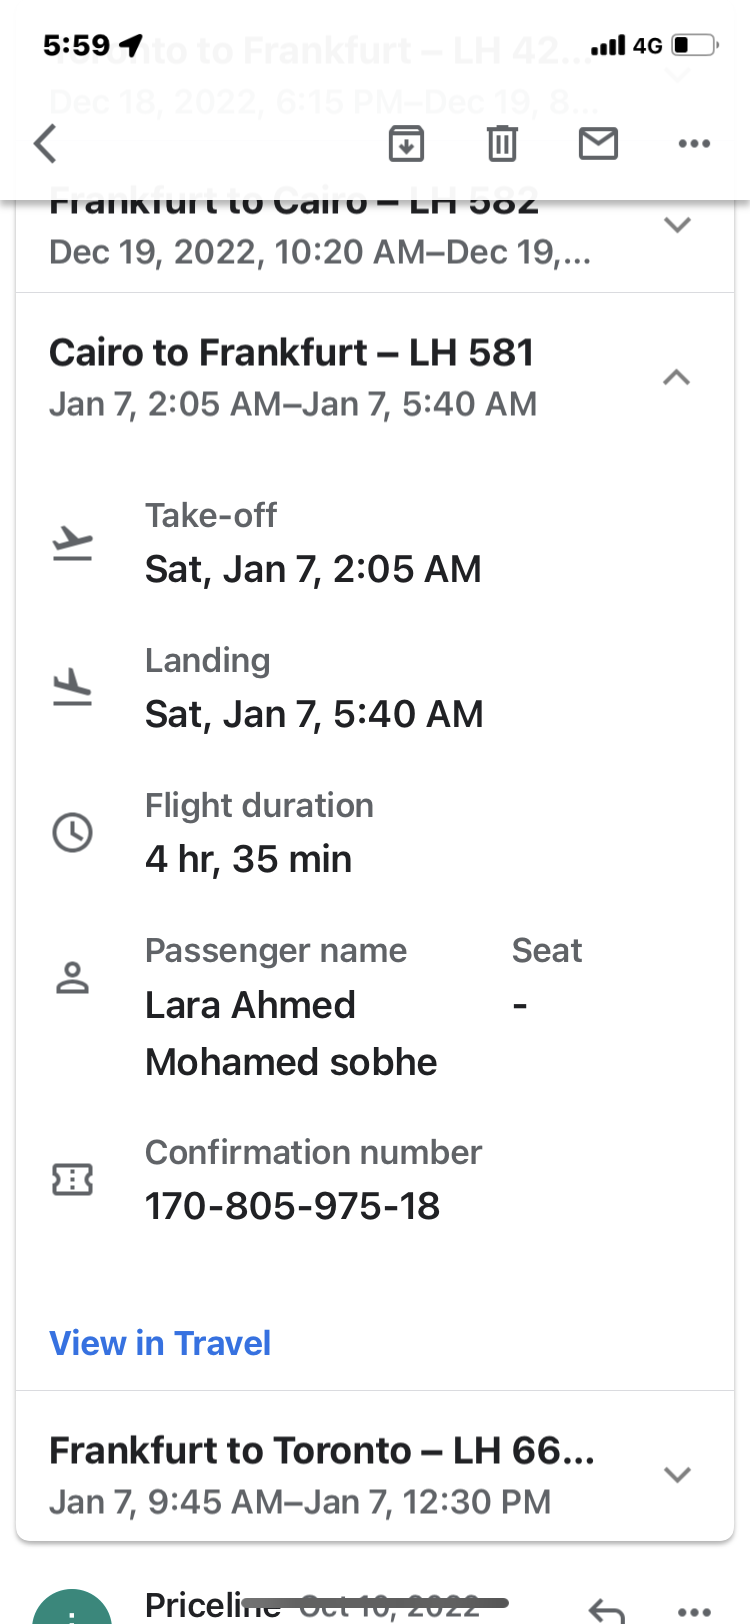Collapse the Cairo to Frankfurt LH 581 section

pos(677,377)
